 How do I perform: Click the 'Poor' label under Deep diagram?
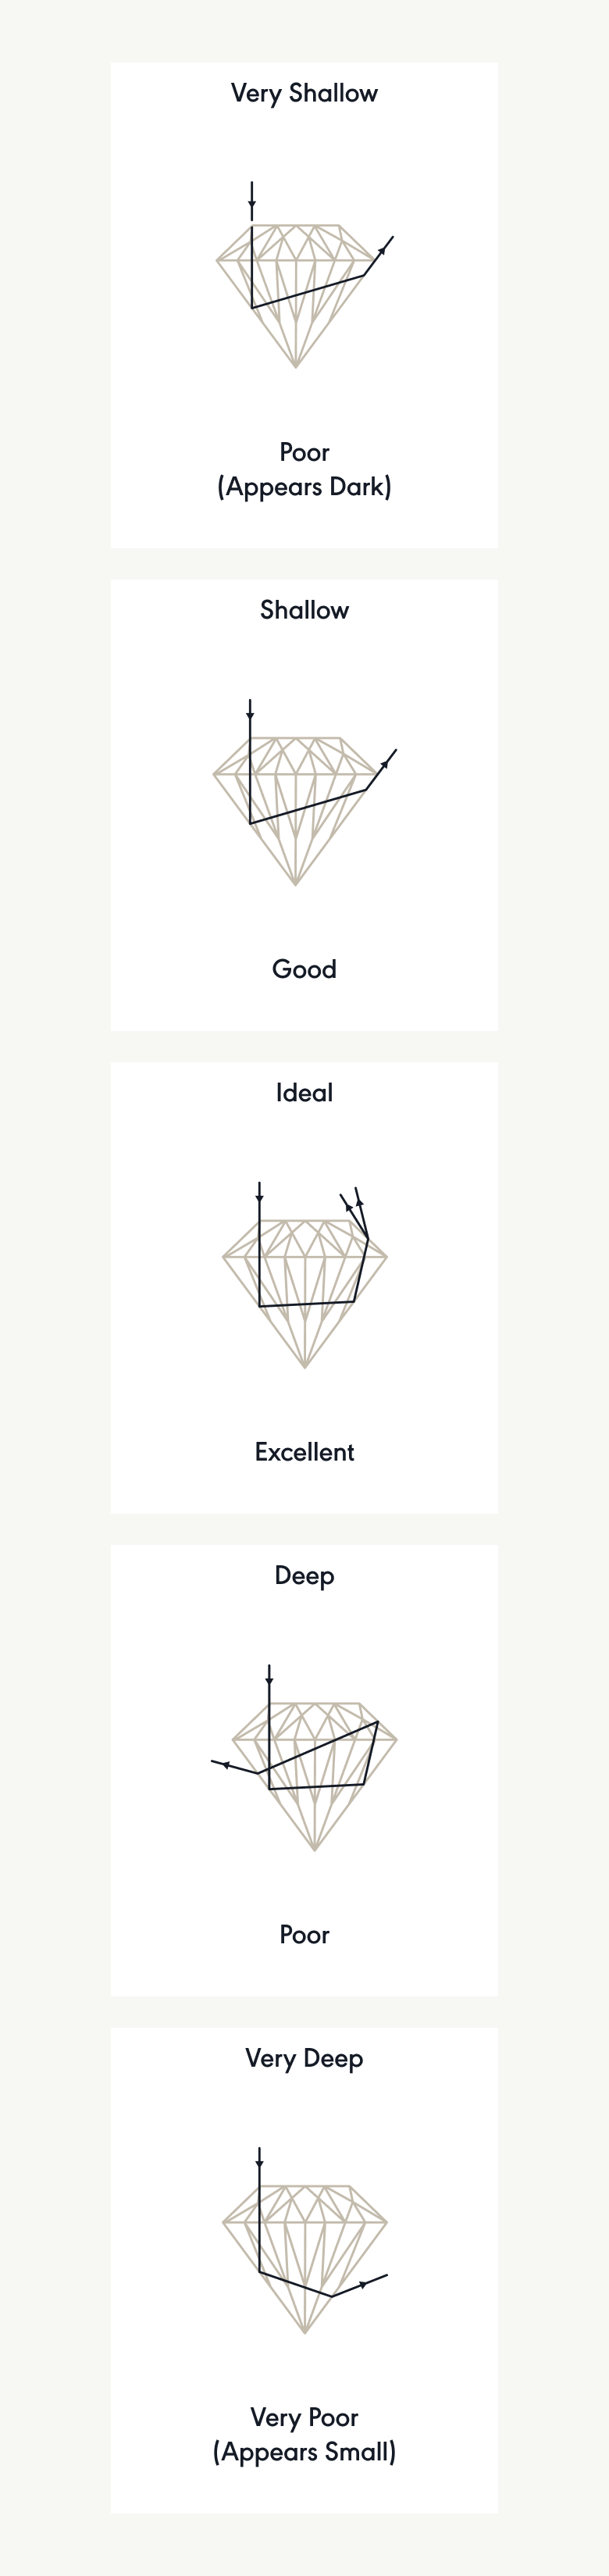pyautogui.click(x=304, y=1935)
